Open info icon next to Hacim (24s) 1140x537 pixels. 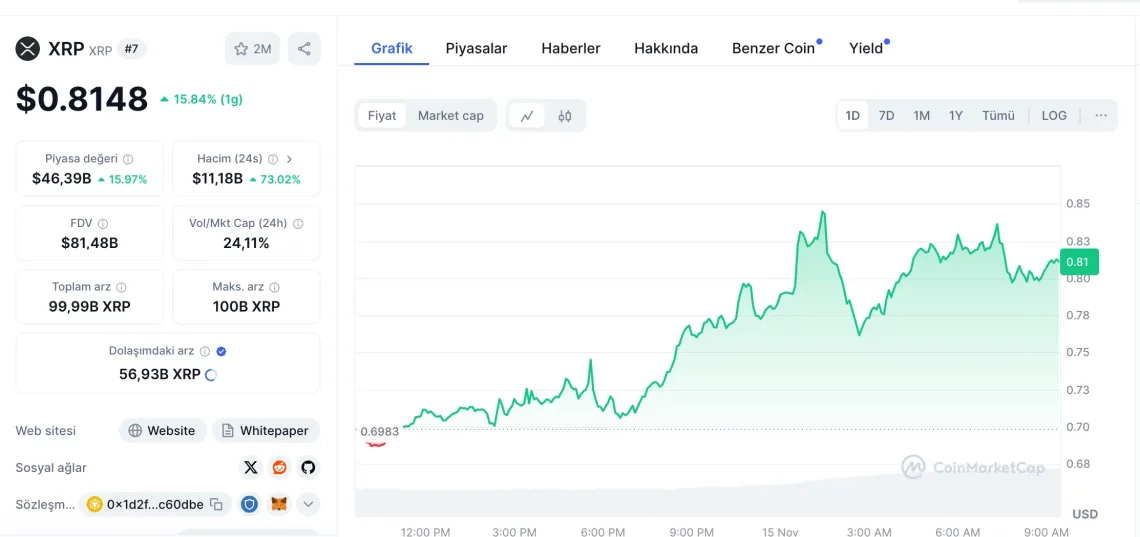[x=273, y=158]
